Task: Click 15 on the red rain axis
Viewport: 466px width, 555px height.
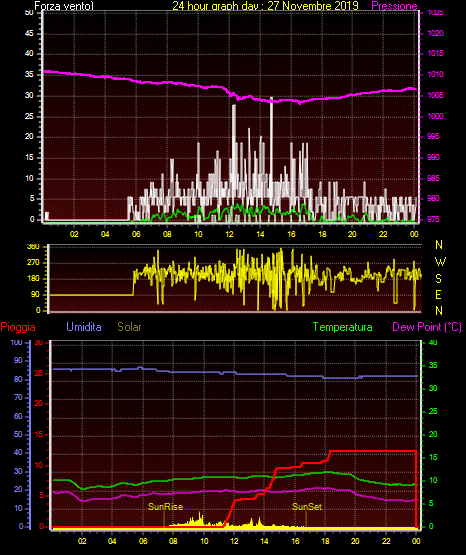Action: (39, 434)
